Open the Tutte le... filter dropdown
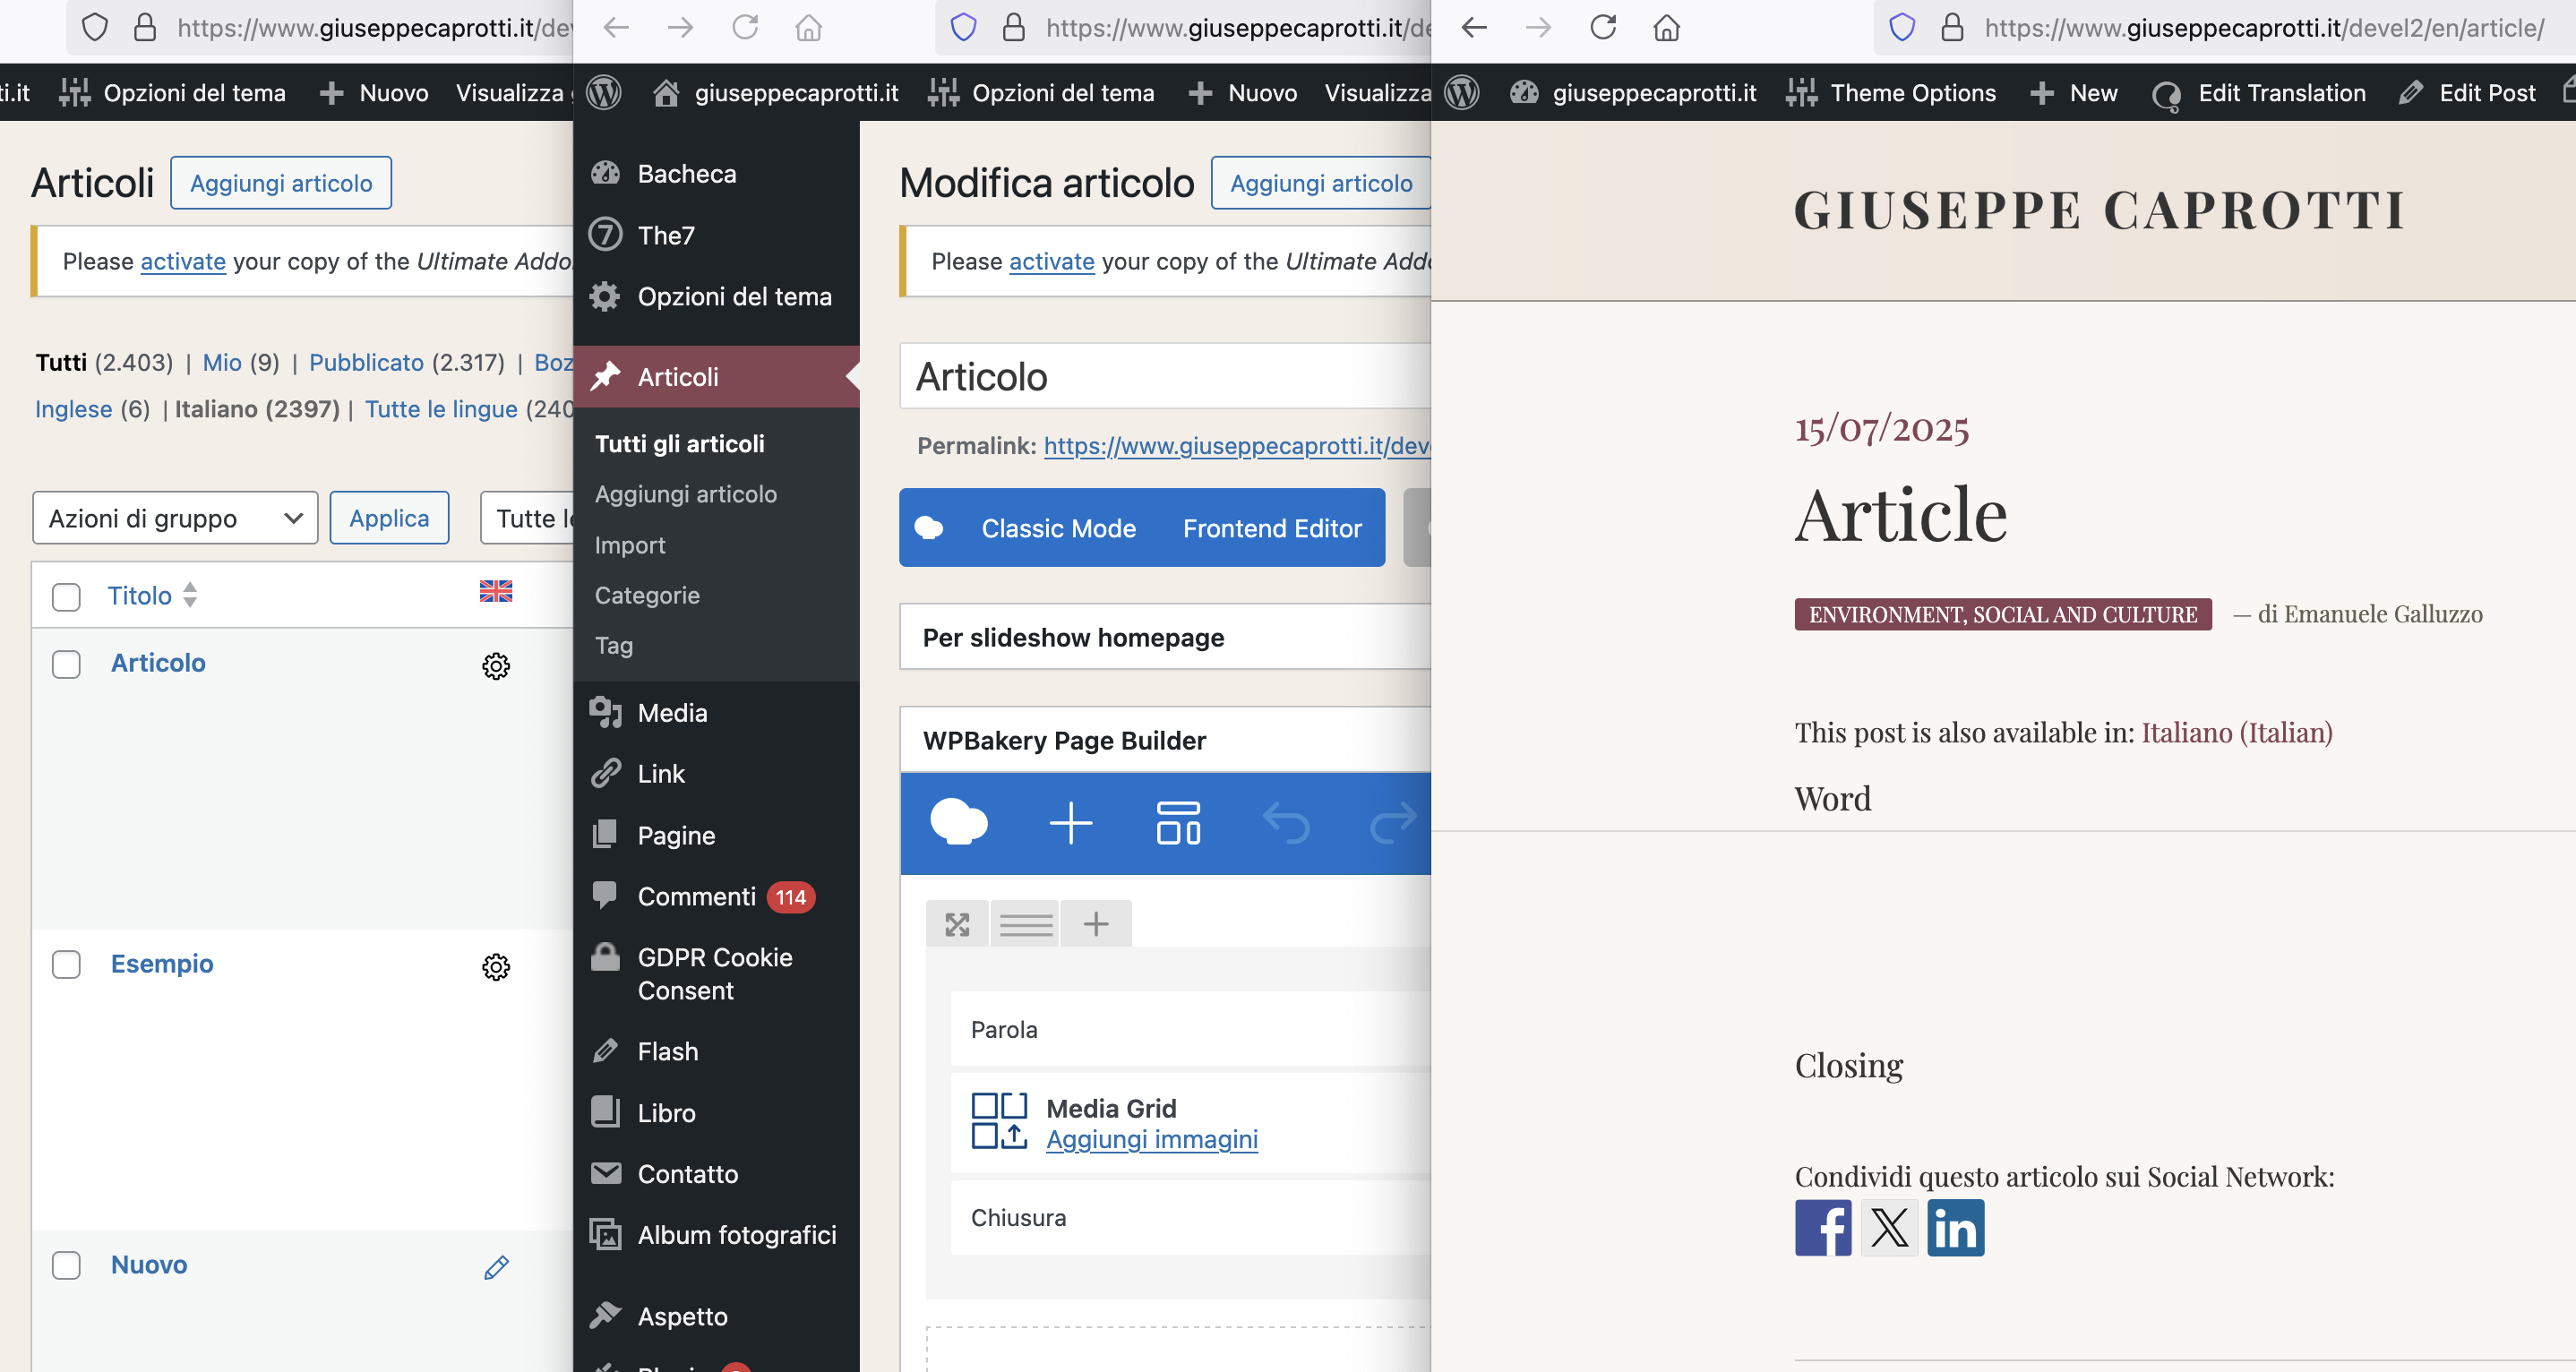 [x=527, y=518]
